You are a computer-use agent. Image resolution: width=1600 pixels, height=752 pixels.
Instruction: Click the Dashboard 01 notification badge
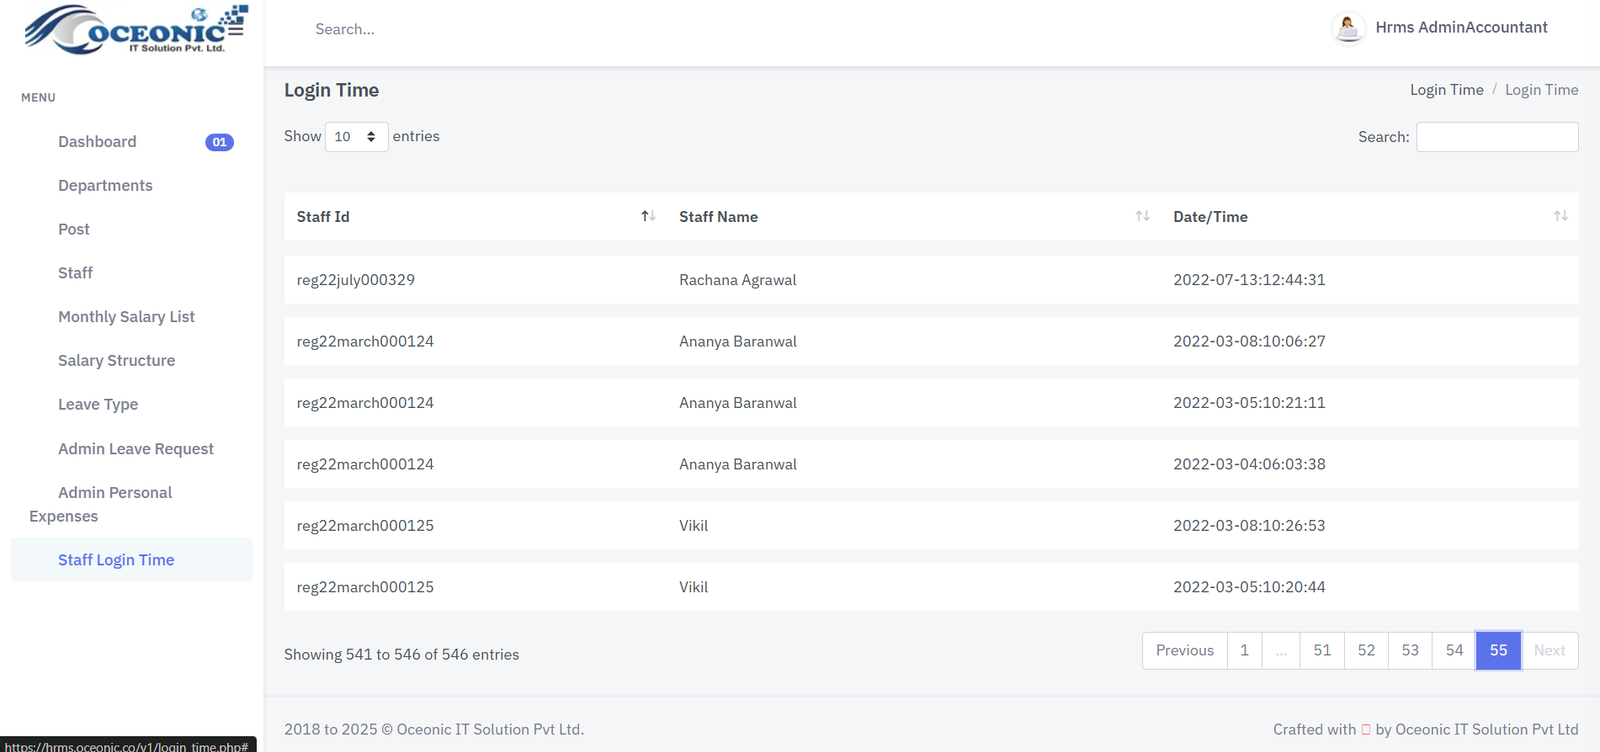219,142
